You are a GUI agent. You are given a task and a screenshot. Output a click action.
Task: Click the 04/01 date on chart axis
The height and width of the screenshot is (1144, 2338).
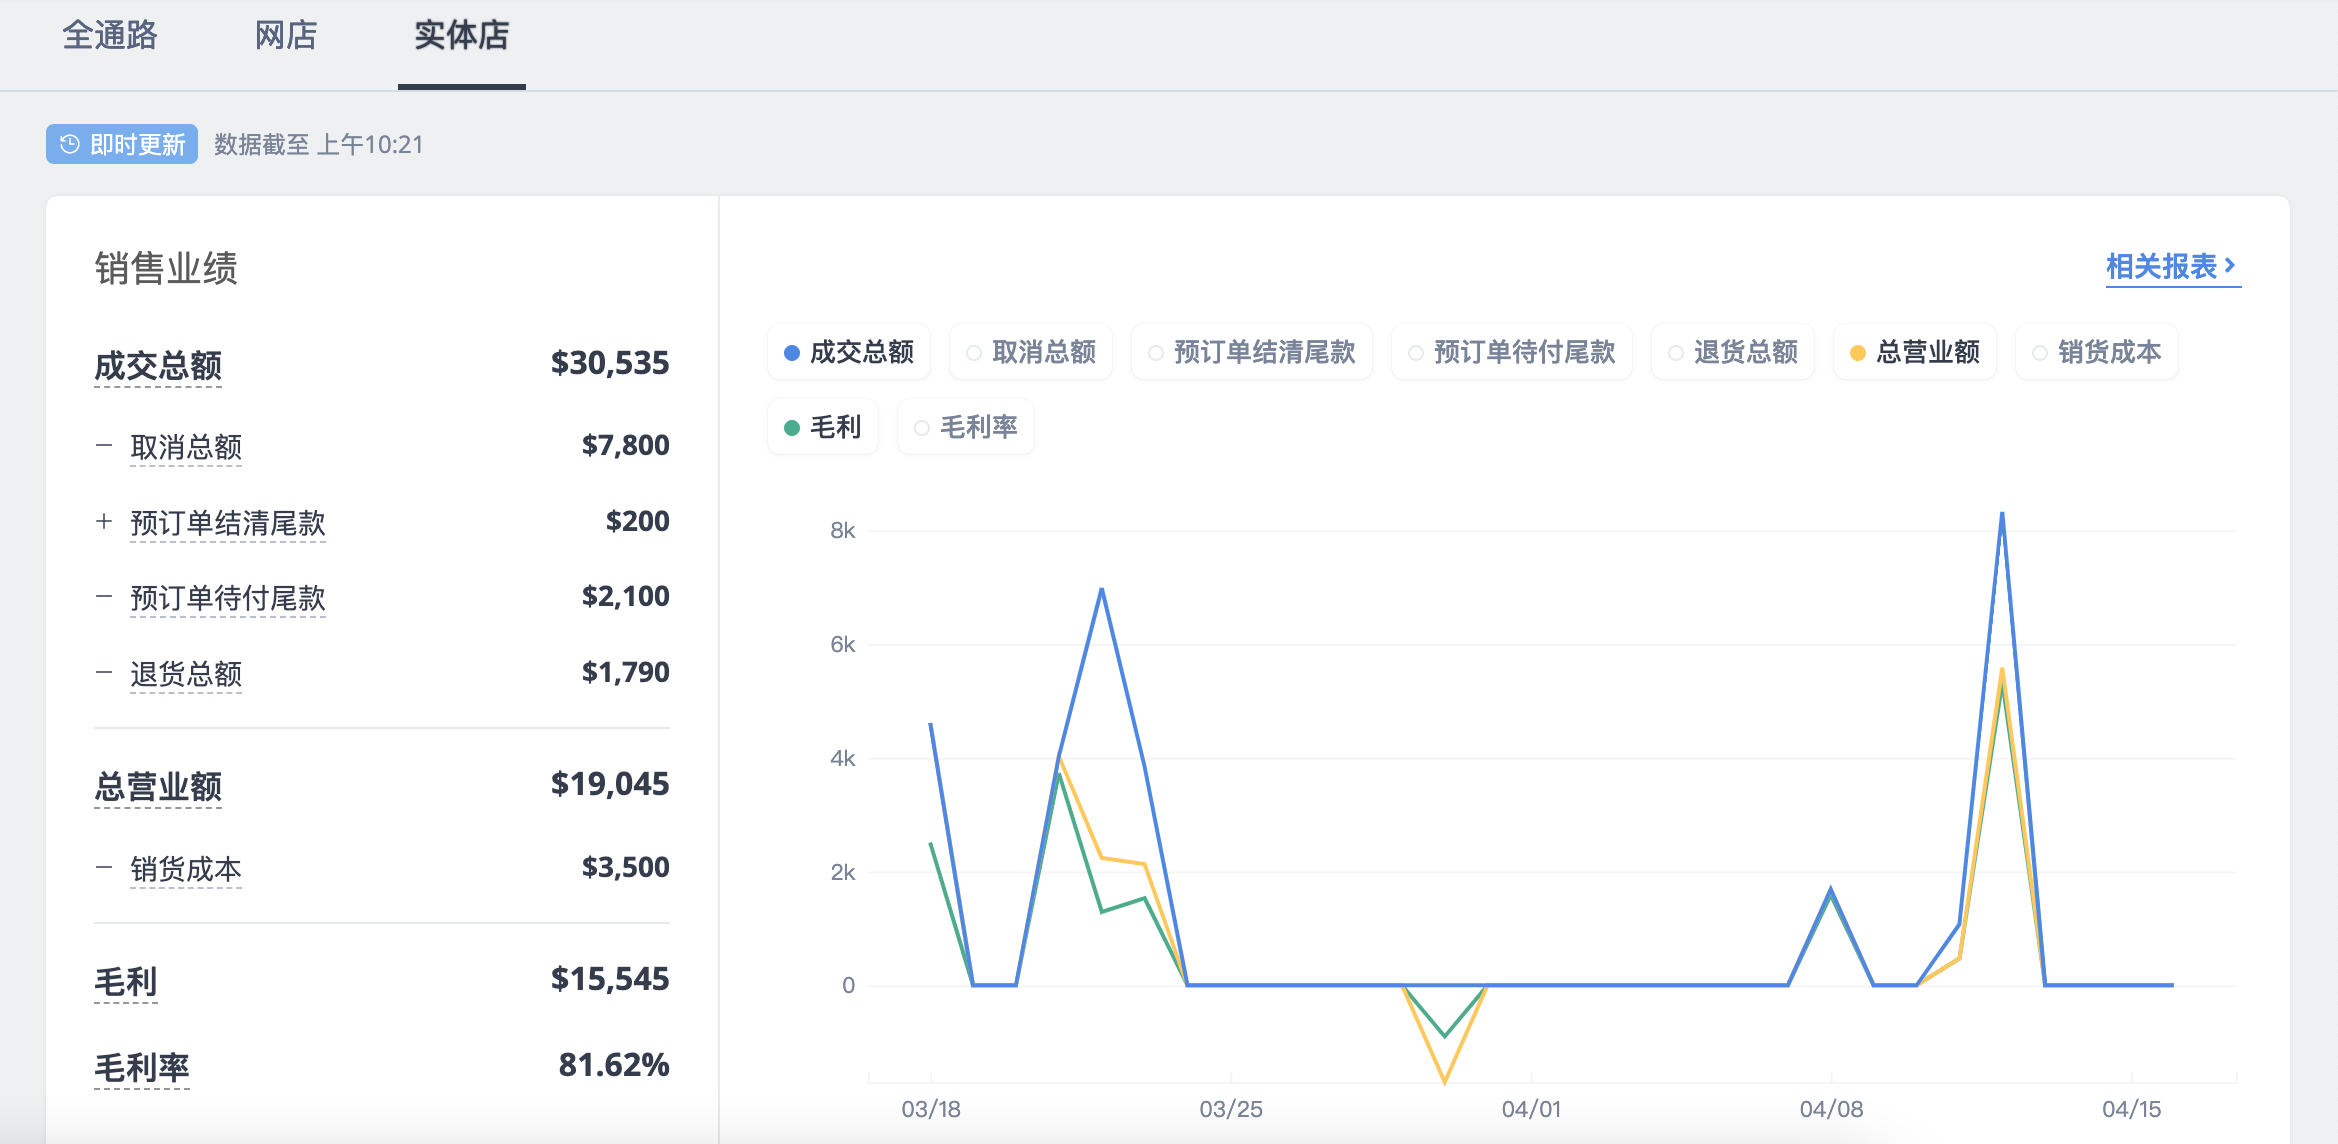coord(1531,1109)
